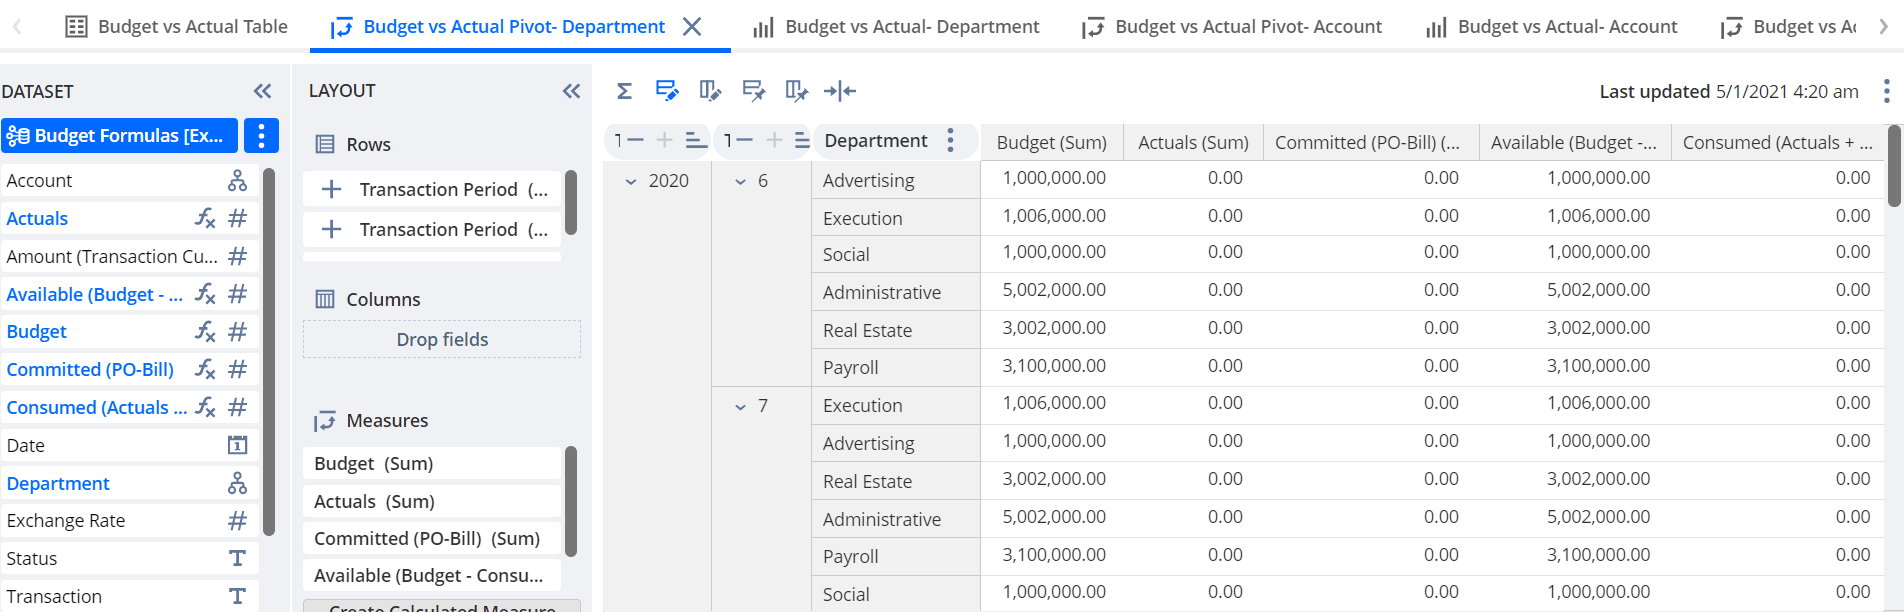Collapse the Layout panel
Viewport: 1904px width, 612px height.
tap(571, 91)
